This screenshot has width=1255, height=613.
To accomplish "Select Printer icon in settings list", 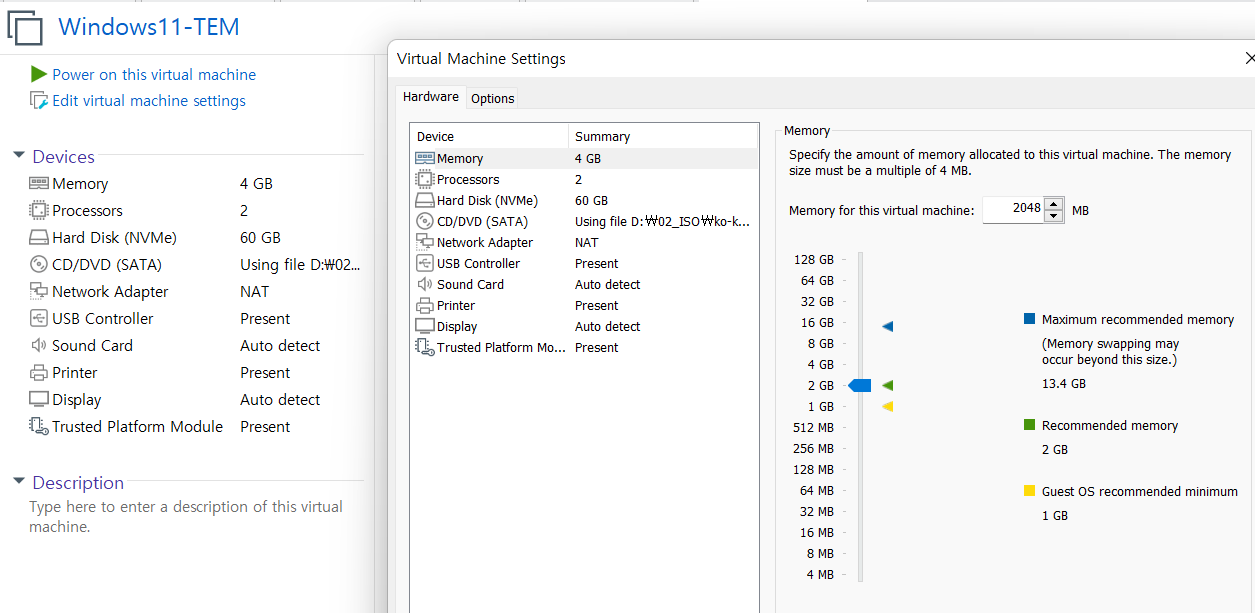I will point(425,305).
